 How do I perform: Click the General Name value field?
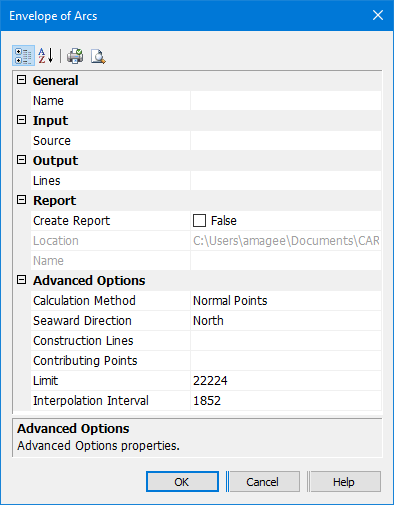click(286, 101)
